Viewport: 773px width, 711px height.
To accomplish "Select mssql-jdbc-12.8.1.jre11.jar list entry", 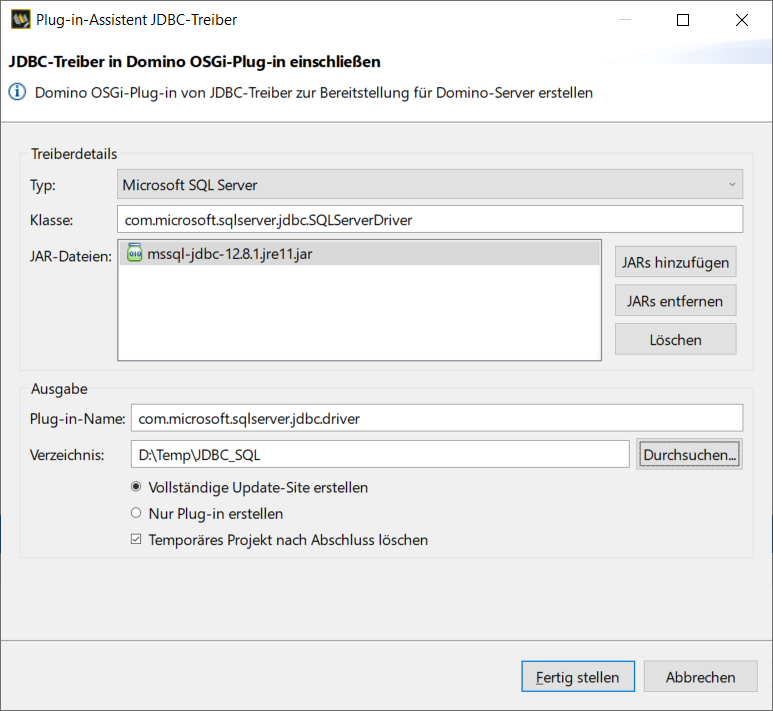I will (x=359, y=253).
